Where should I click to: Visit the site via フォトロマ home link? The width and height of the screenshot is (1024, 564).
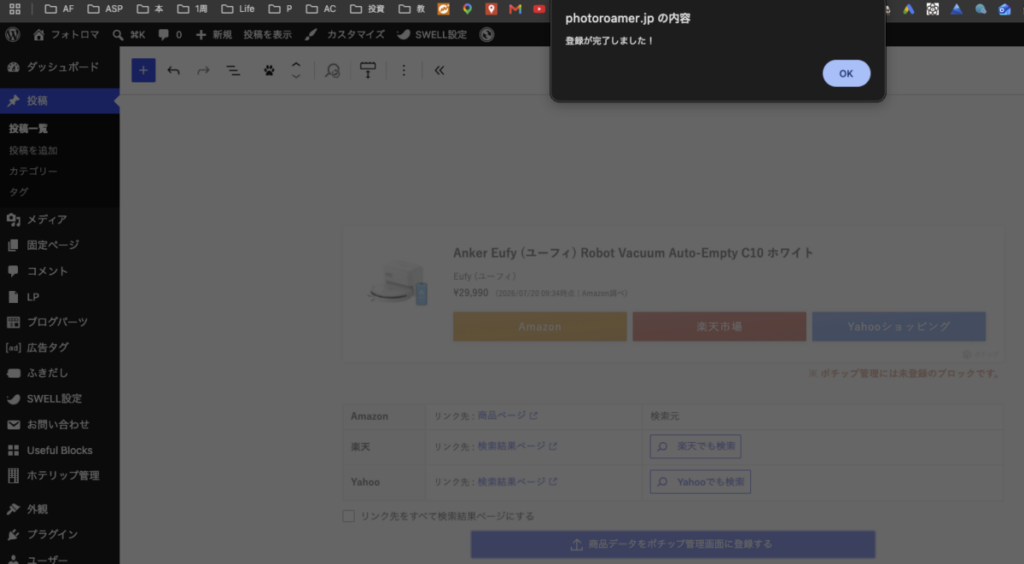[x=66, y=35]
